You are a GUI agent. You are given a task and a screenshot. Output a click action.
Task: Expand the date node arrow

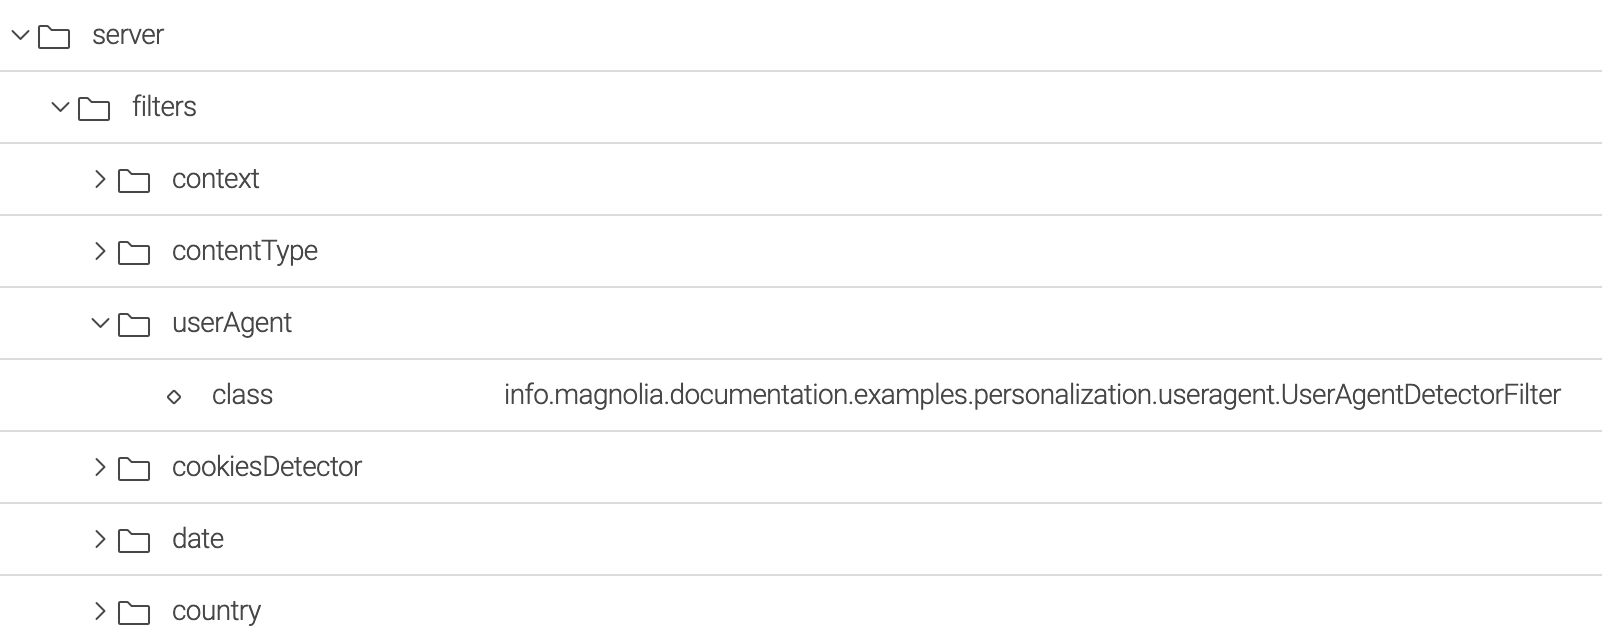coord(100,539)
